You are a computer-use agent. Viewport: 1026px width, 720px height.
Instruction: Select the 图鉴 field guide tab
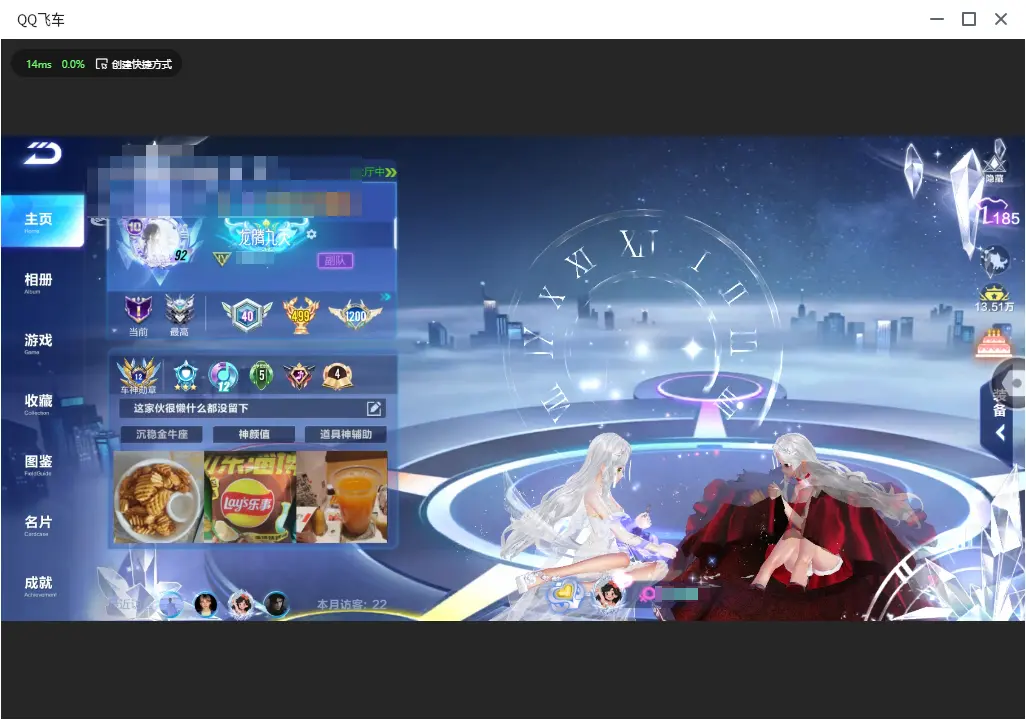point(38,464)
